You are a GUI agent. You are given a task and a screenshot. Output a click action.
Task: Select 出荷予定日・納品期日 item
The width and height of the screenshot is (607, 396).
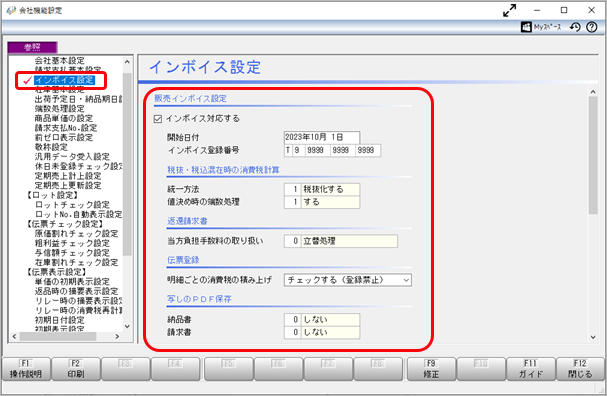(78, 99)
